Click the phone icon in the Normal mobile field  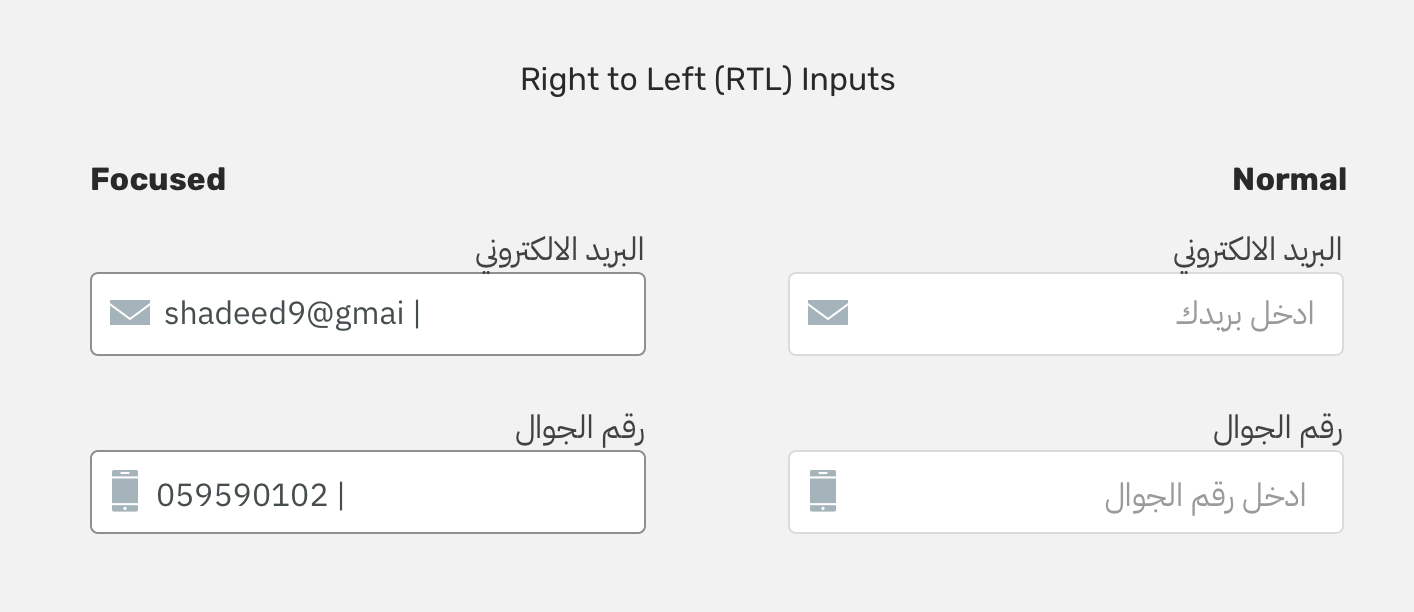coord(823,492)
